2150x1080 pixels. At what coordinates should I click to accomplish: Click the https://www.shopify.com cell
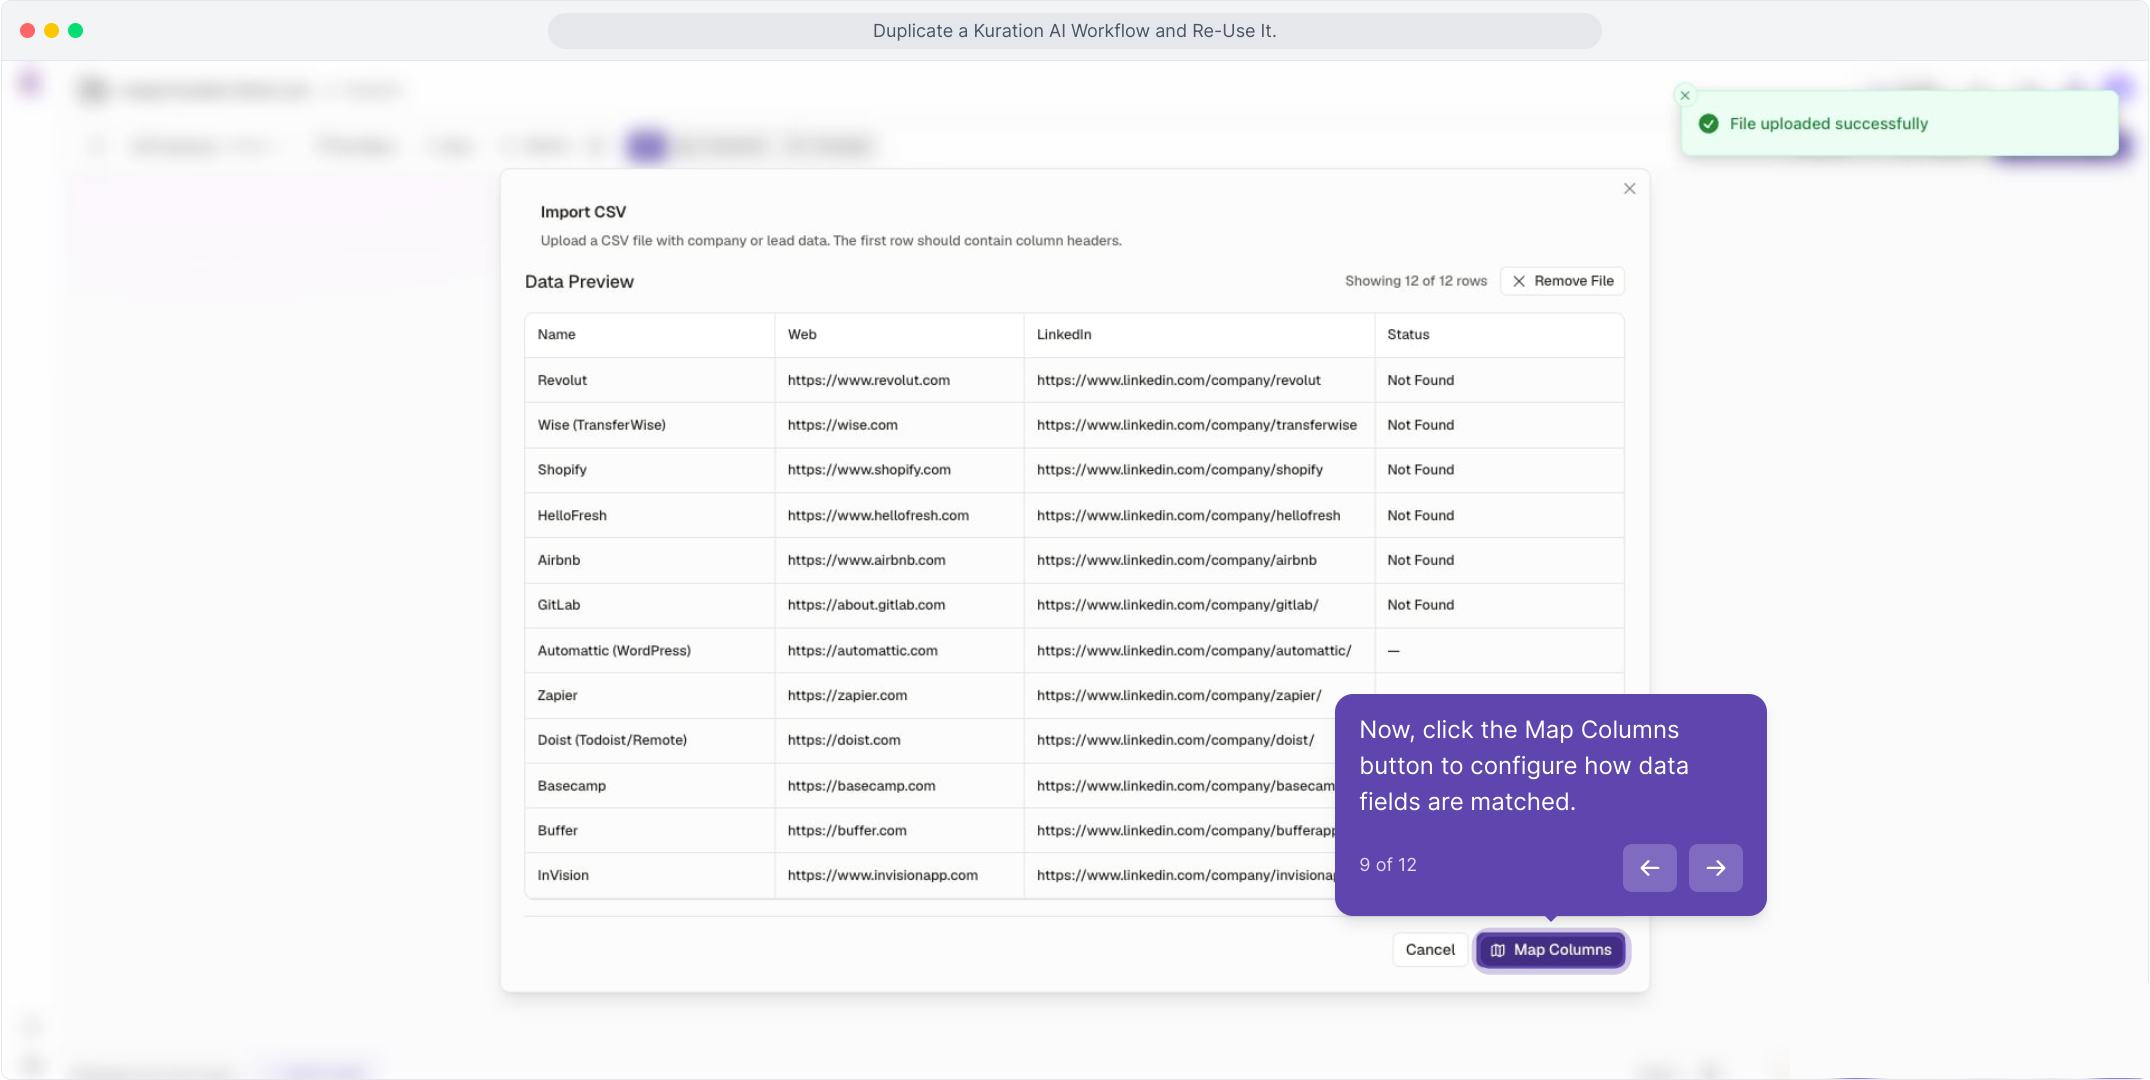click(x=899, y=470)
